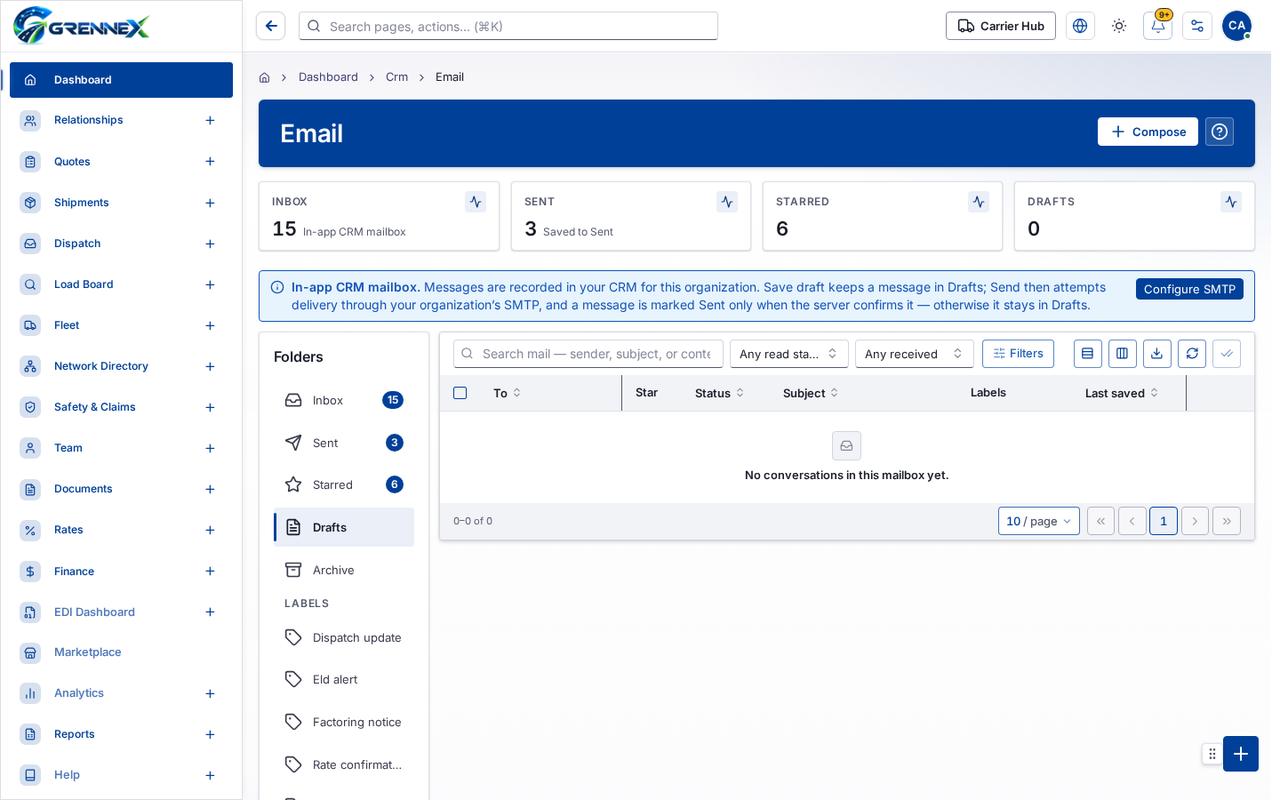Viewport: 1280px width, 800px height.
Task: Click the mark-all-read double check icon
Action: pyautogui.click(x=1227, y=353)
